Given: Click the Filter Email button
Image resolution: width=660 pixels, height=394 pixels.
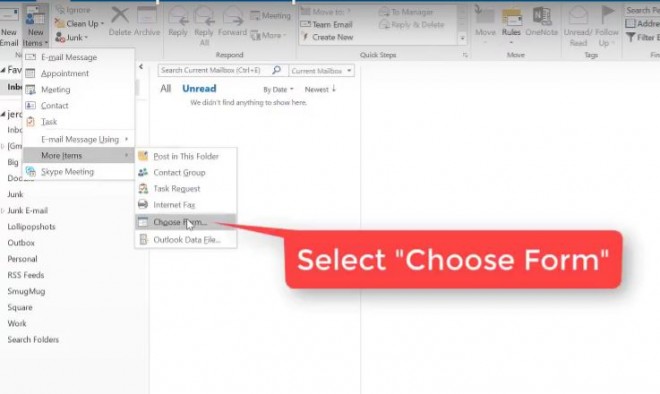Looking at the screenshot, I should point(643,37).
